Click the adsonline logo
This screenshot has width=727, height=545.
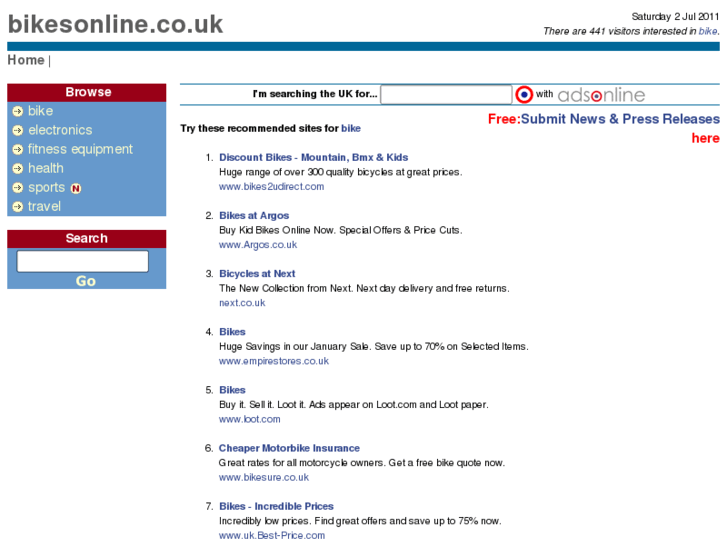(x=601, y=95)
